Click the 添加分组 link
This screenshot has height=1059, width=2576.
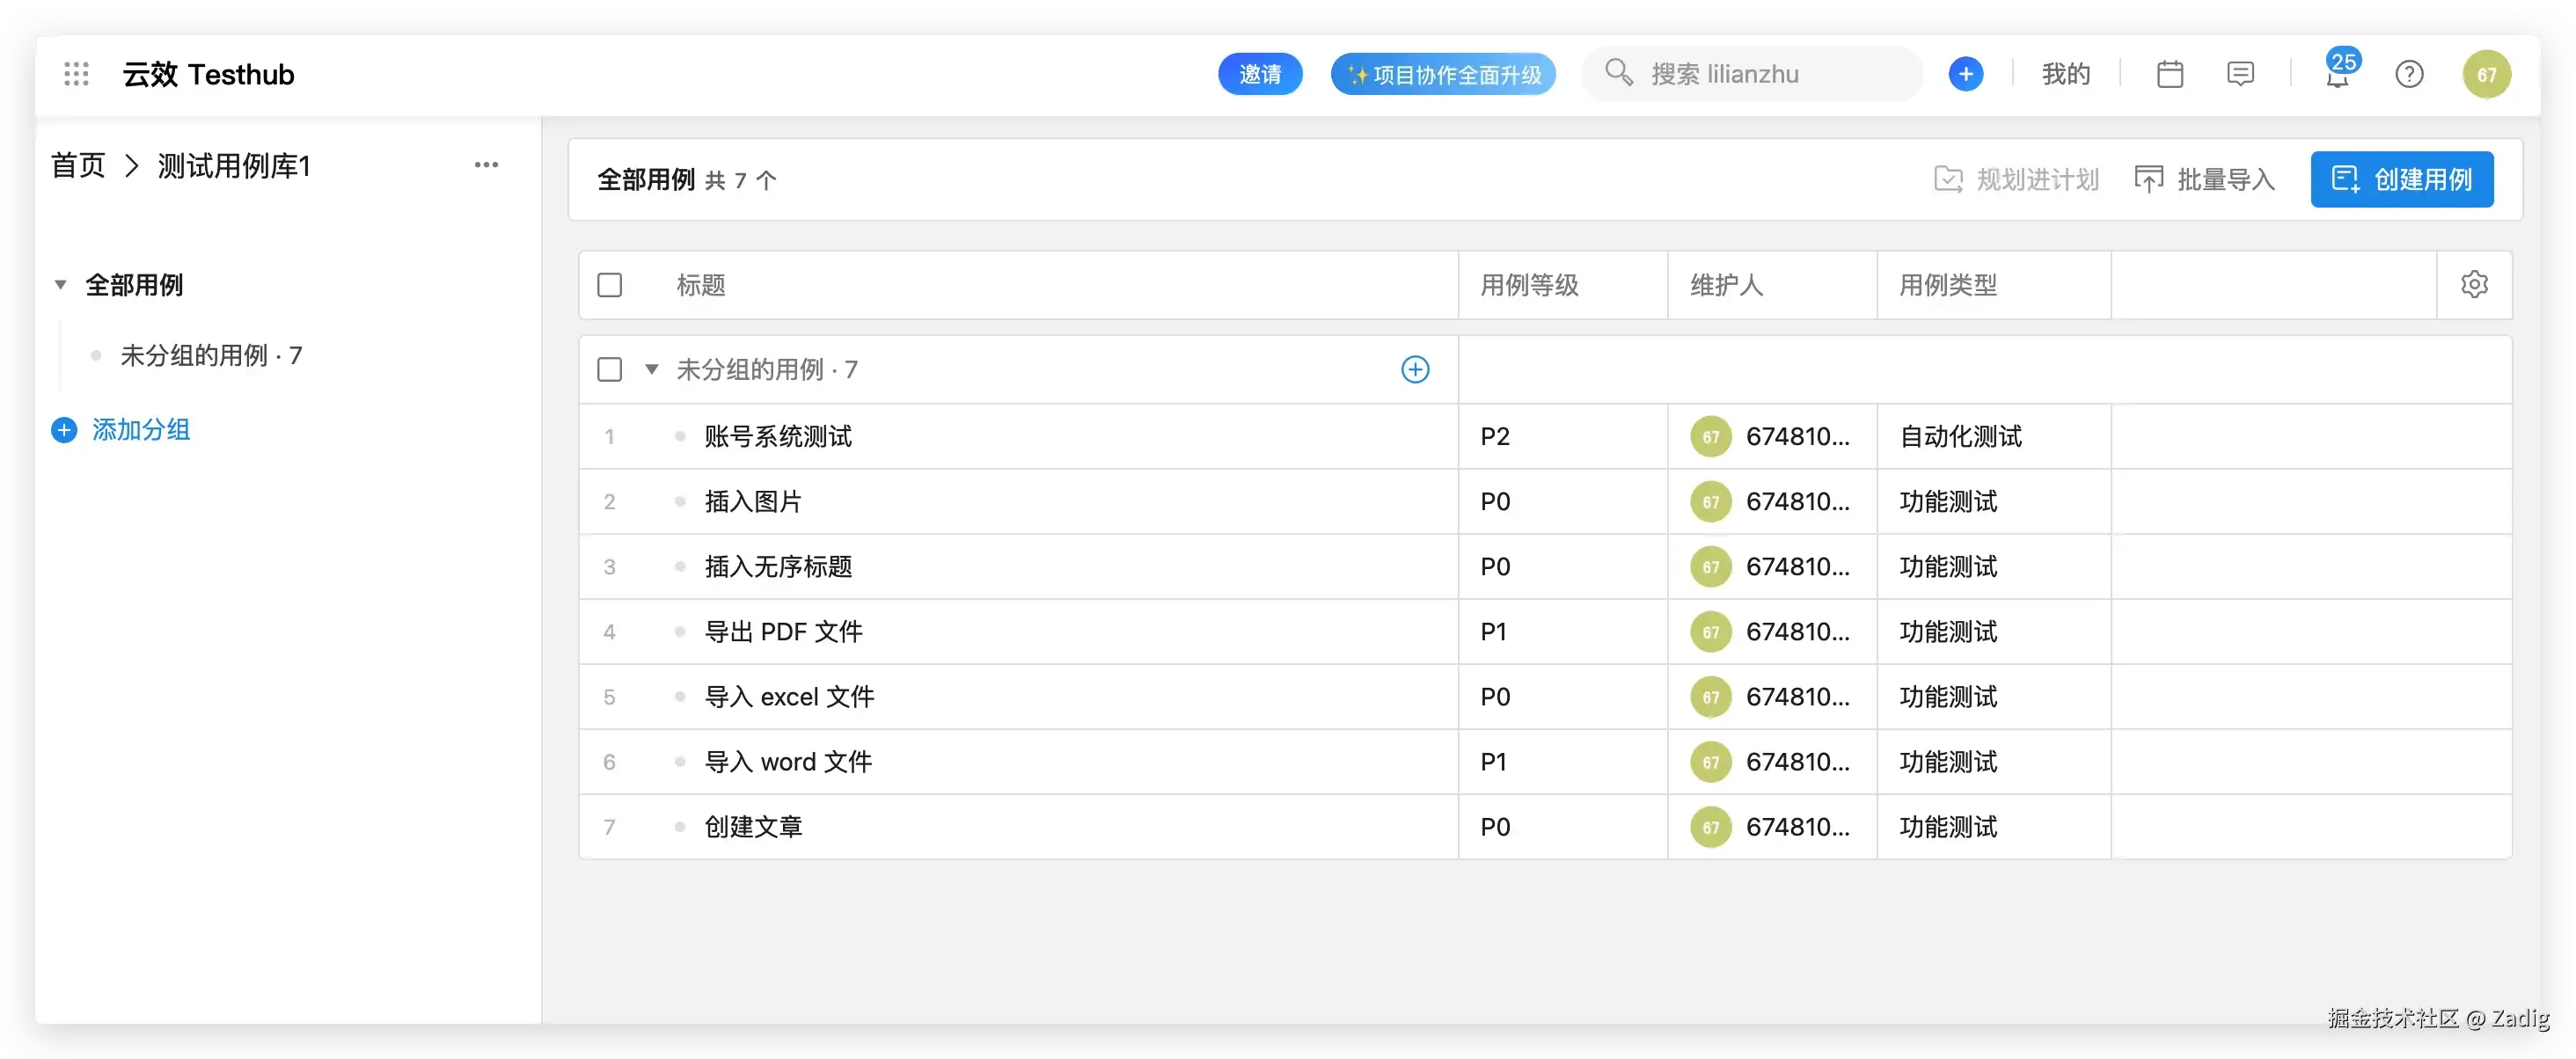[x=141, y=430]
